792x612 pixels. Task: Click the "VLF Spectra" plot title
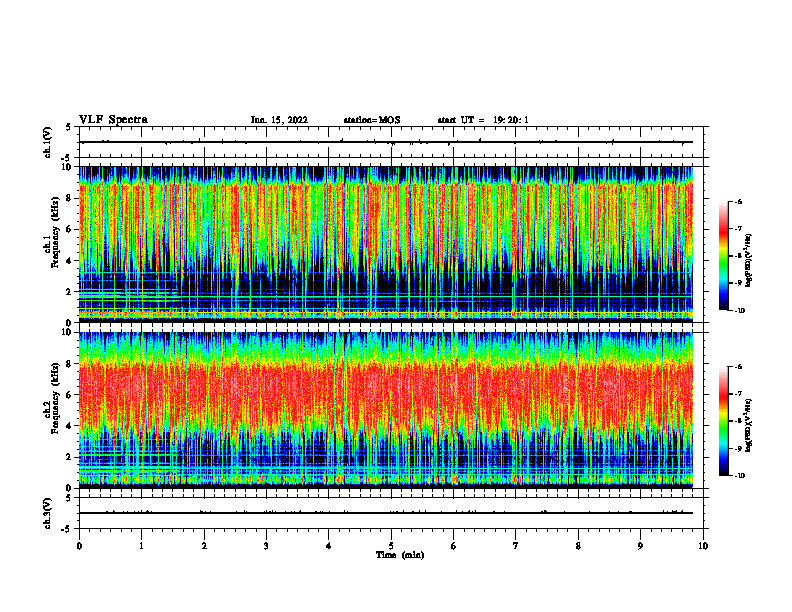click(113, 120)
